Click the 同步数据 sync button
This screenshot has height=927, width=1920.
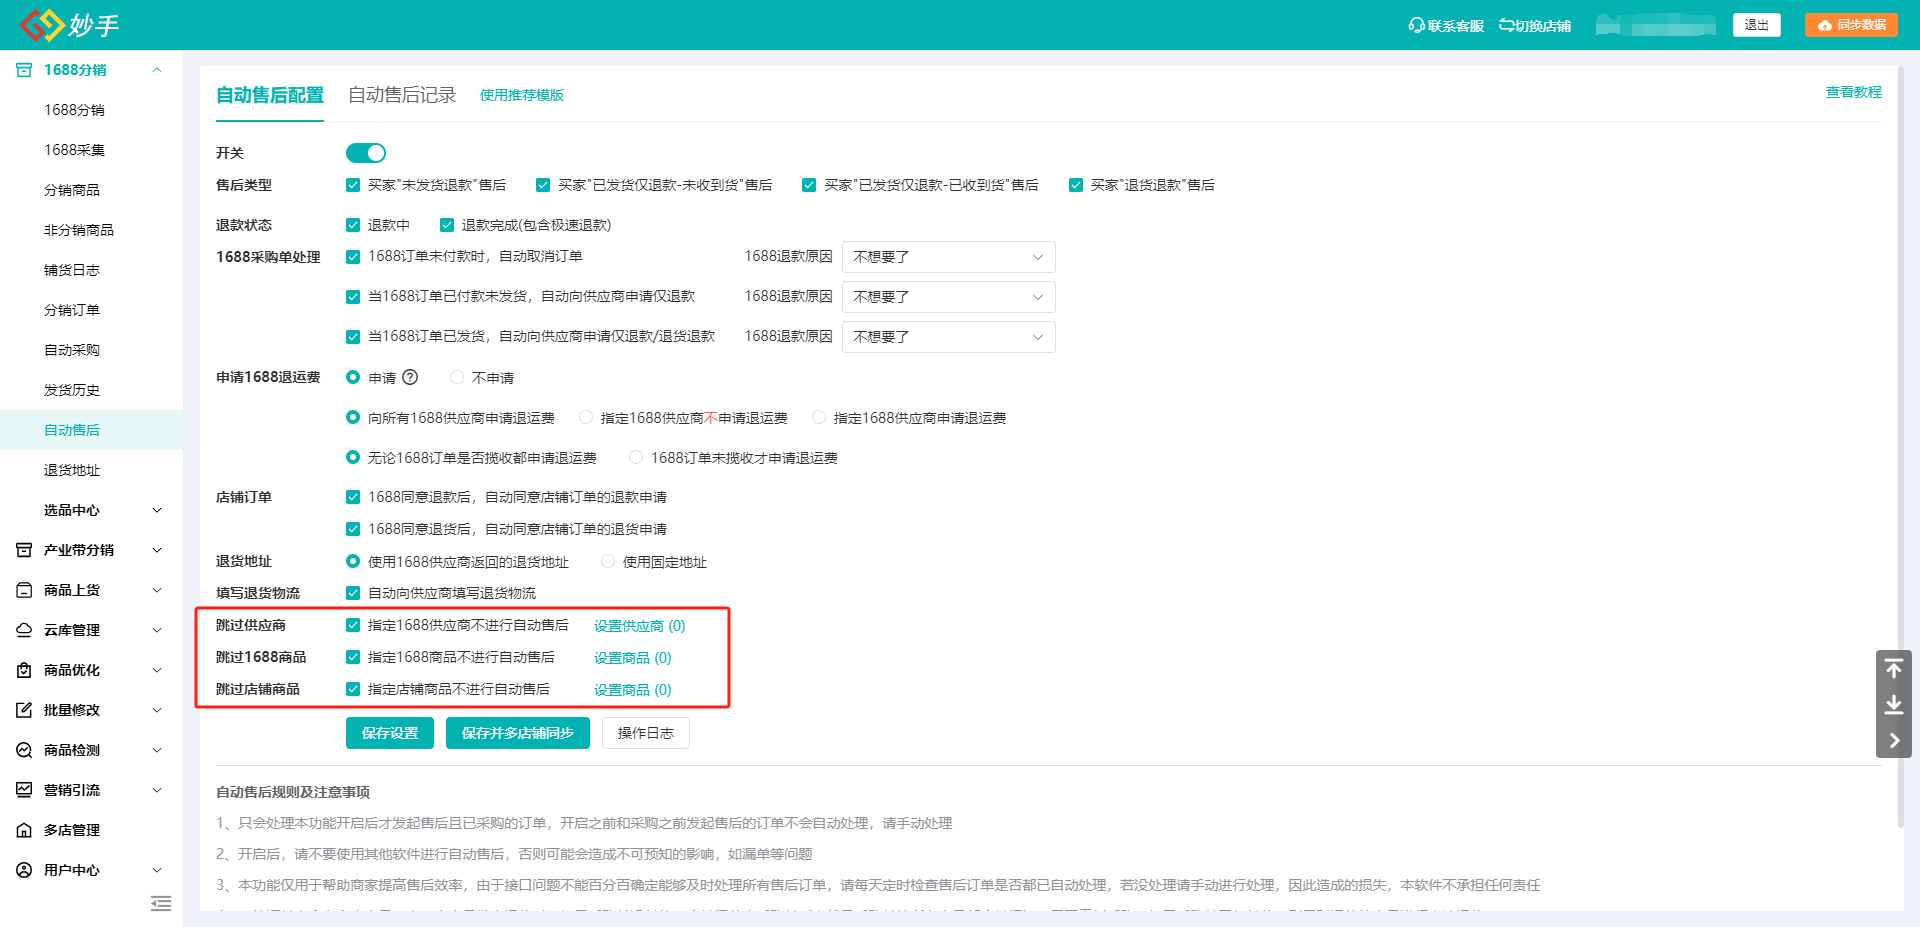point(1851,25)
